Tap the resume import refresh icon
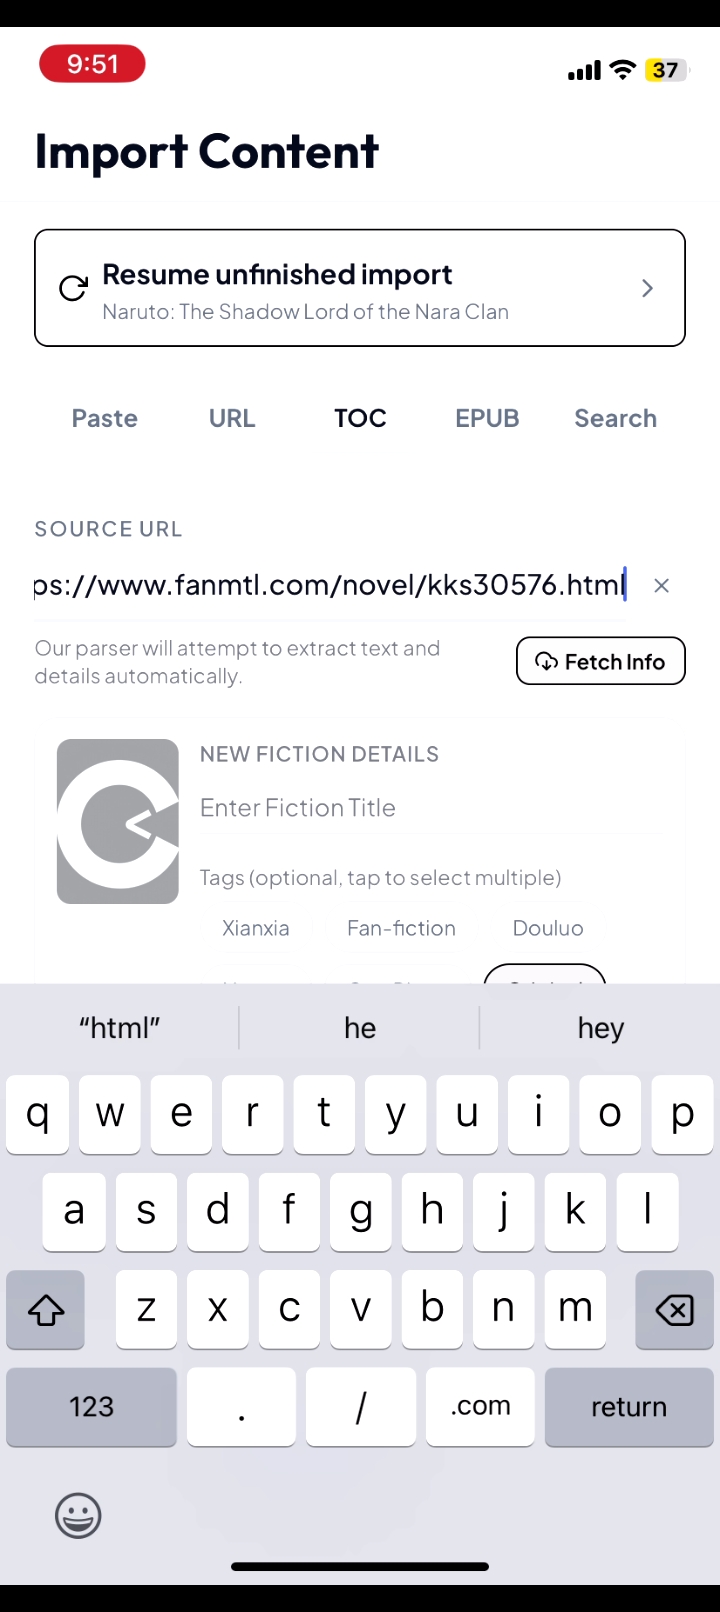The image size is (720, 1612). [73, 288]
